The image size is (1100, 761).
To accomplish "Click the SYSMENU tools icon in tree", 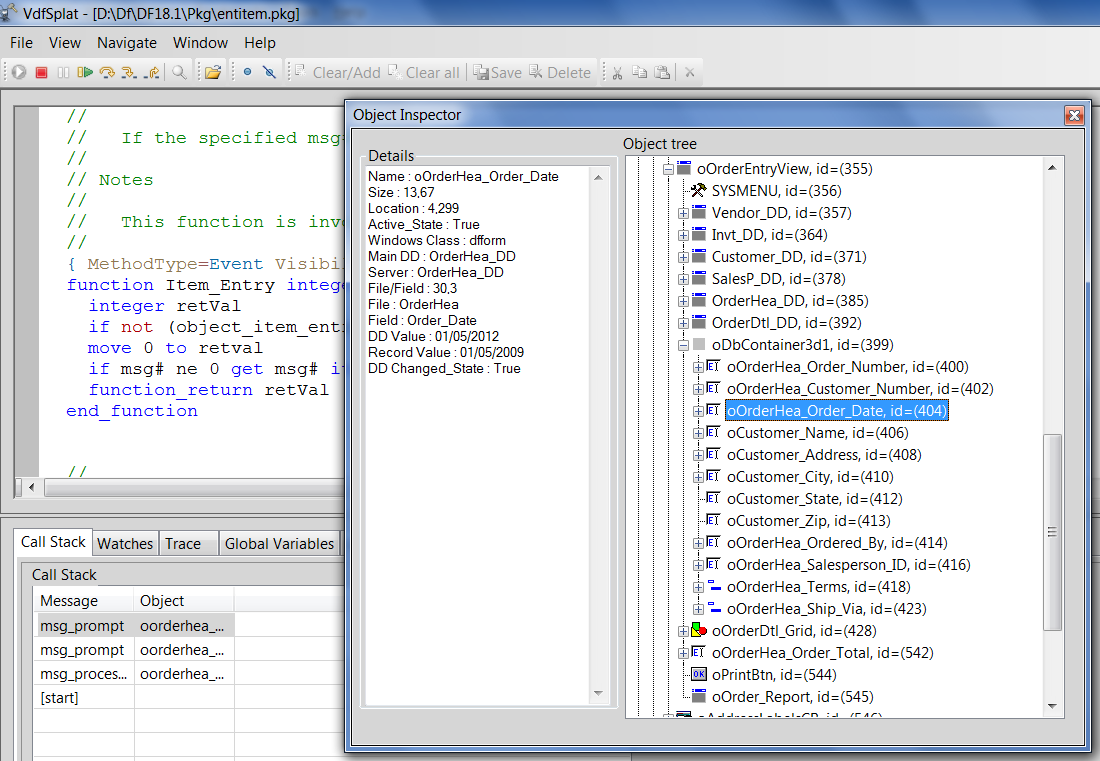I will [x=699, y=191].
